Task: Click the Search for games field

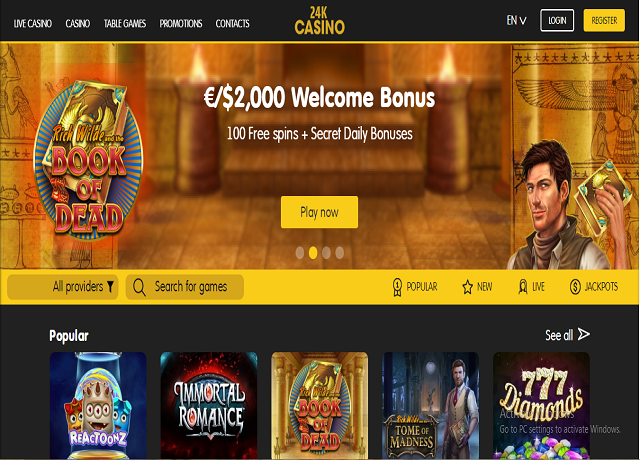Action: coord(185,287)
